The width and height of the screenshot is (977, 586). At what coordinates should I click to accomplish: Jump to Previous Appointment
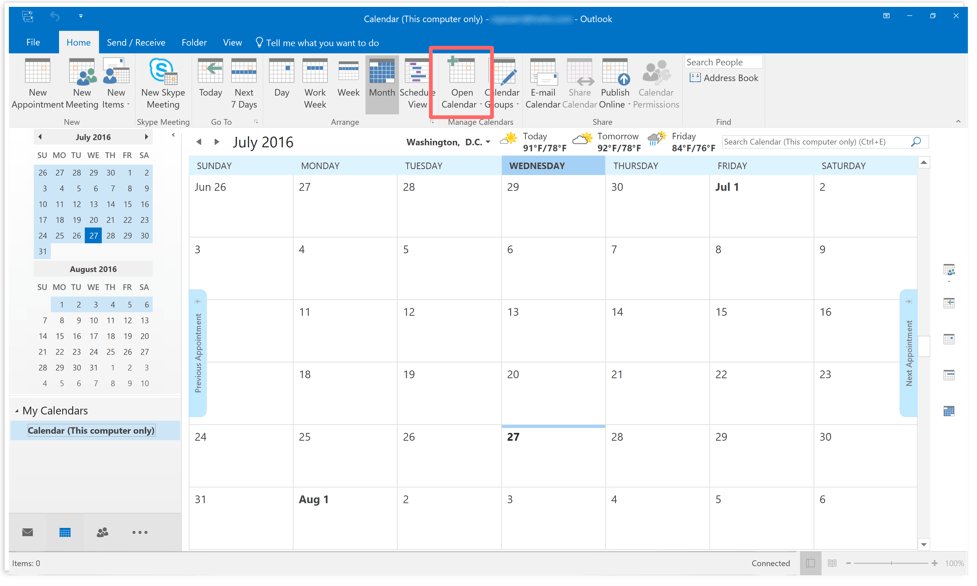(198, 352)
